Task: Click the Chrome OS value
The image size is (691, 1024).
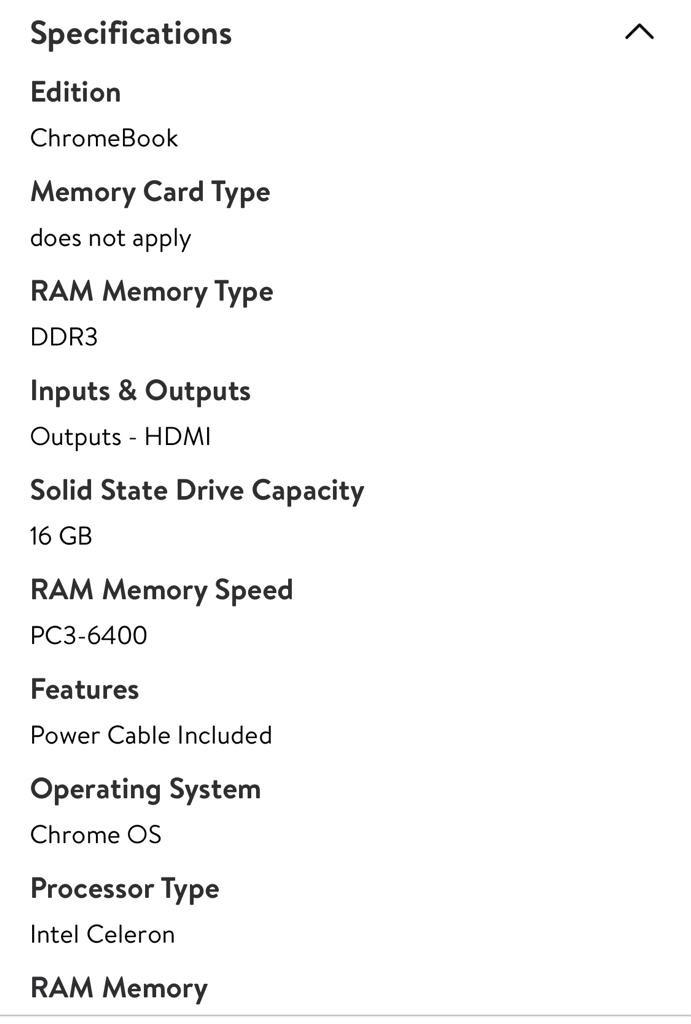Action: [x=96, y=835]
